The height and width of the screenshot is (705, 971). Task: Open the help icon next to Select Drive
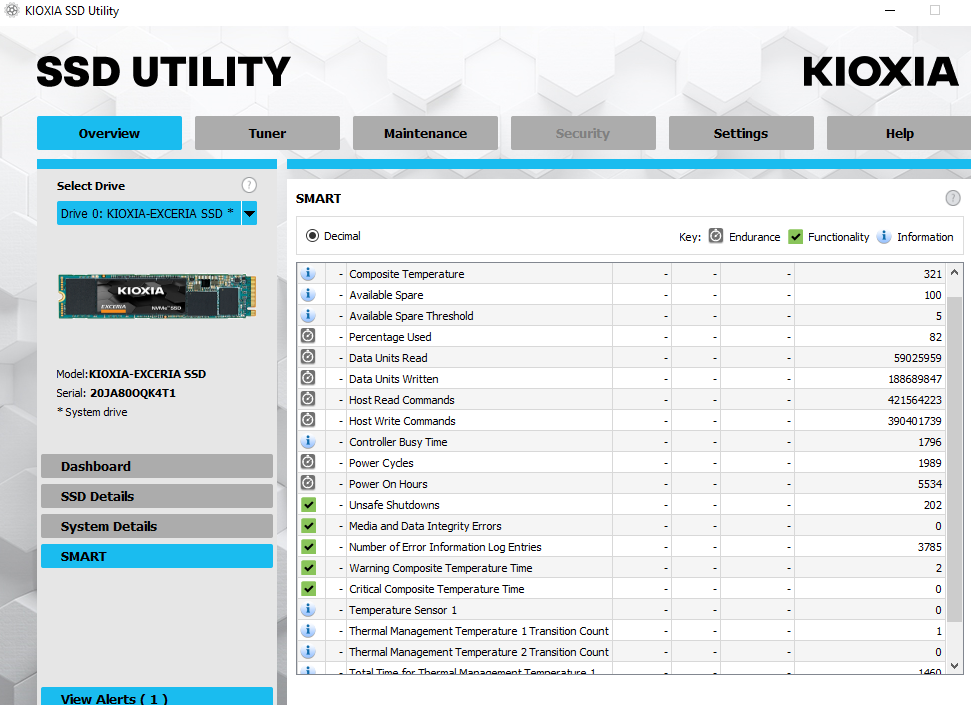tap(249, 185)
